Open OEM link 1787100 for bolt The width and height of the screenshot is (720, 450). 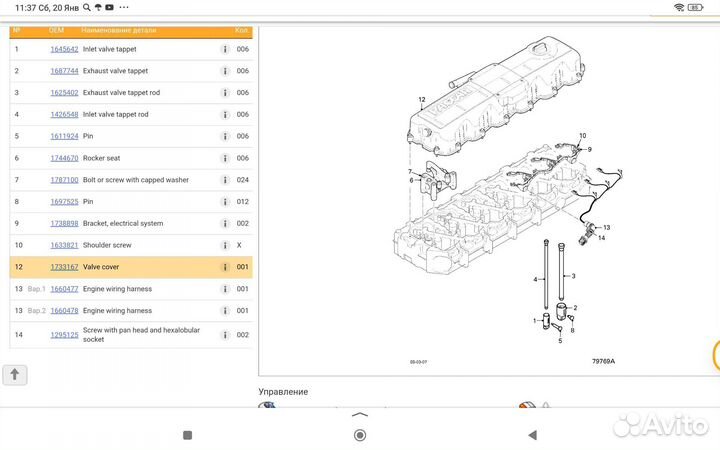coord(64,180)
